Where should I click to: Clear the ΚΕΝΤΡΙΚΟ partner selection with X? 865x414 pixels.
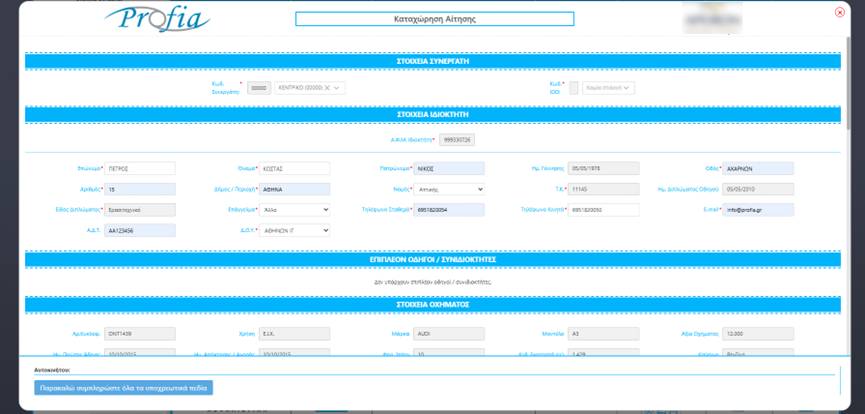327,88
